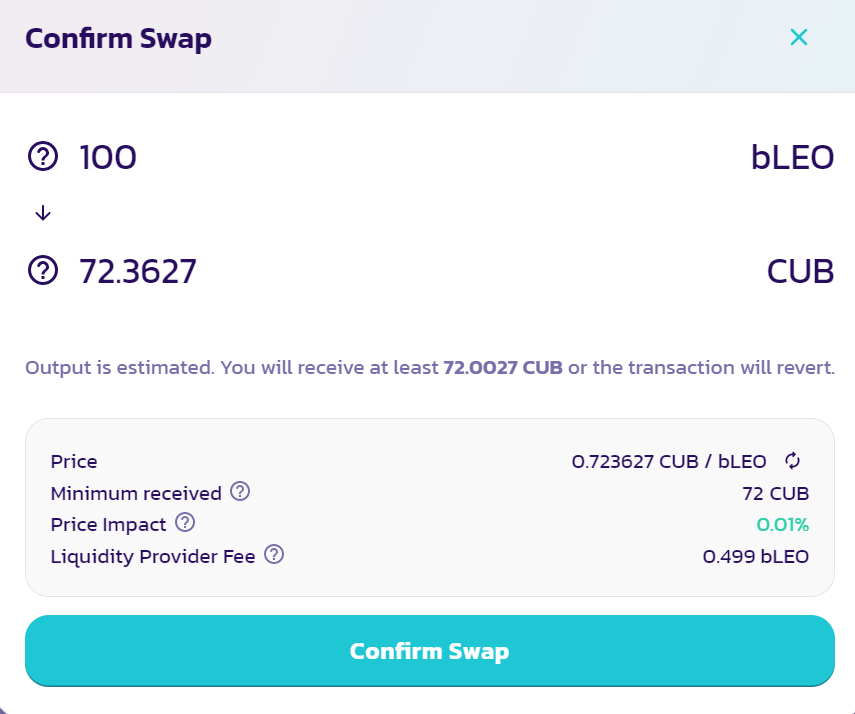
Task: Click the down arrow between tokens
Action: (43, 213)
